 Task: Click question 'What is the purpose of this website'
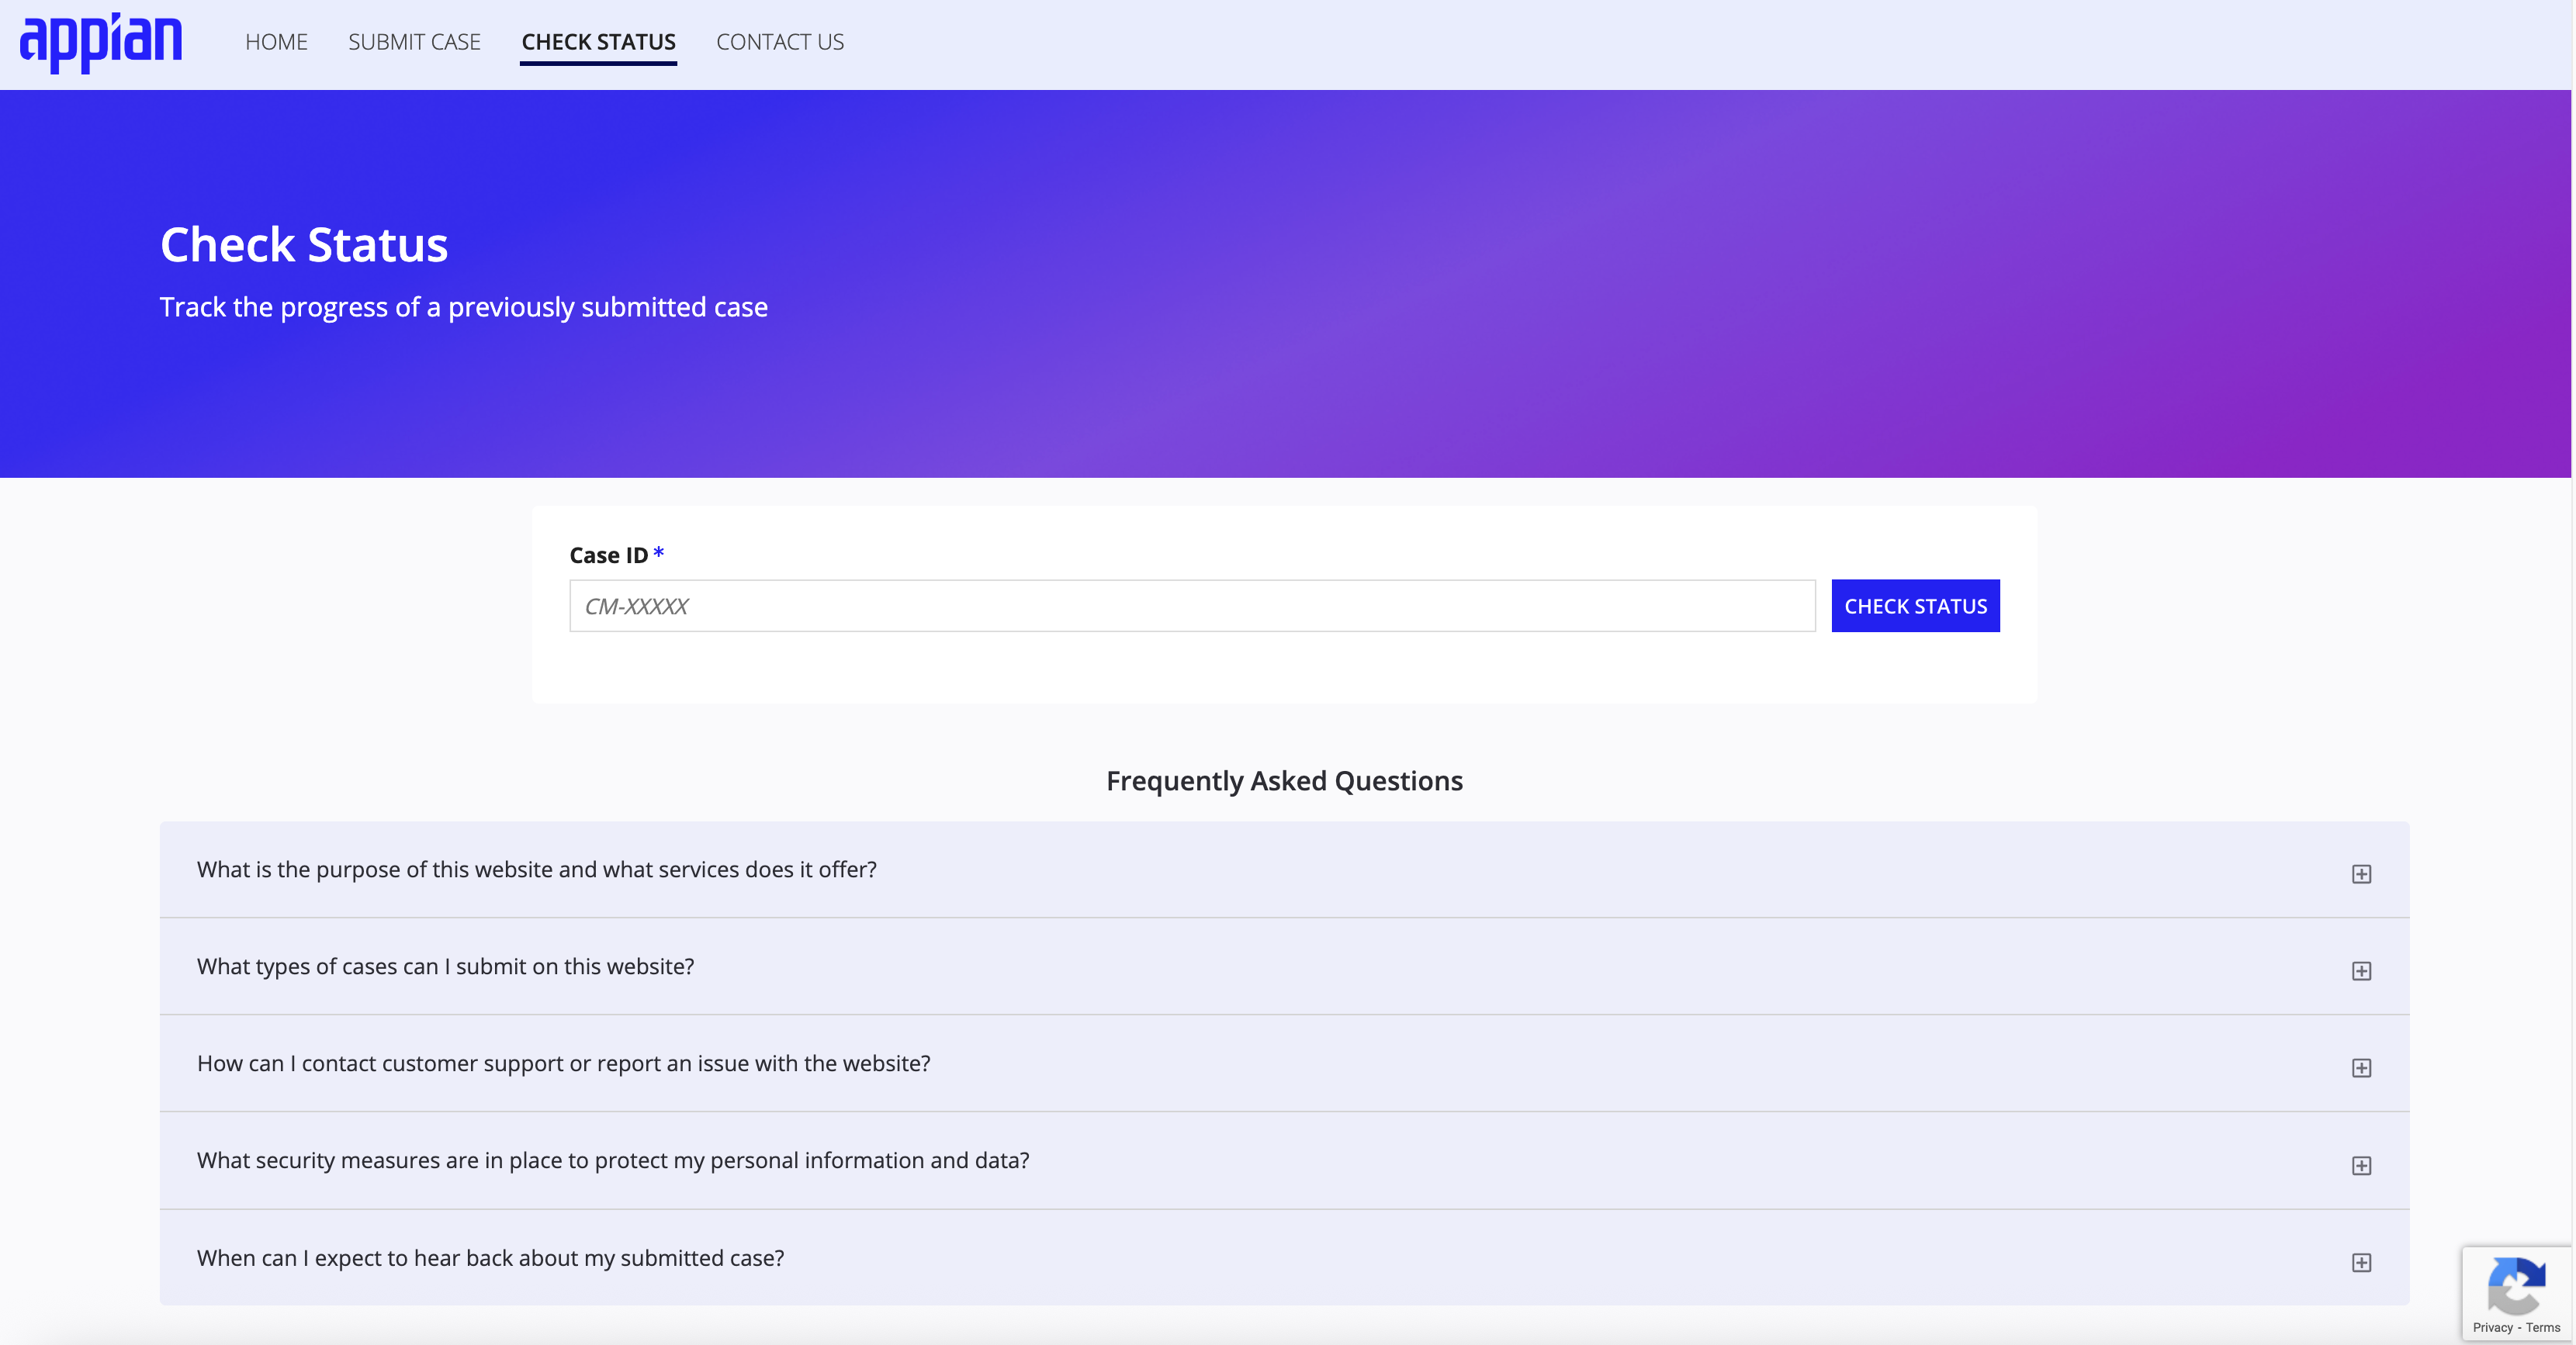point(536,870)
